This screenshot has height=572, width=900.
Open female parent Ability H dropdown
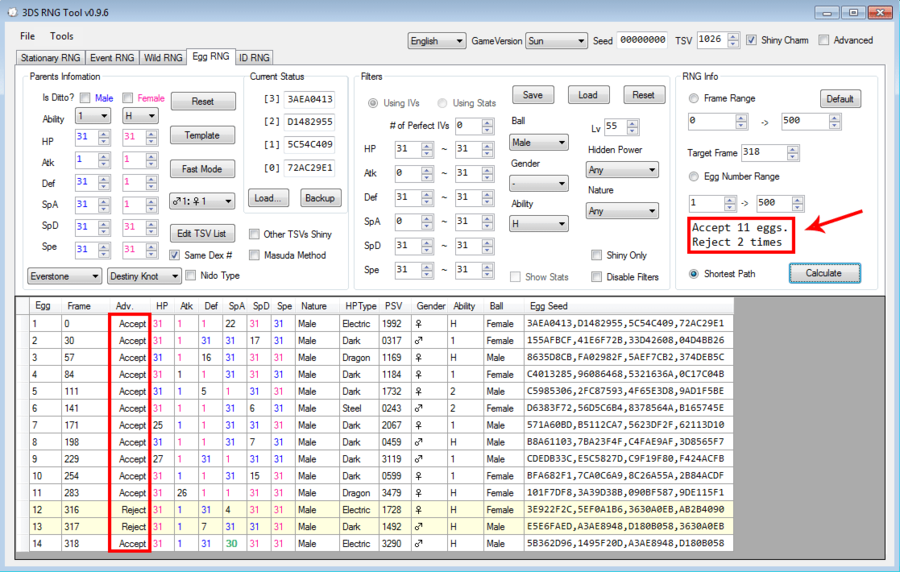coord(141,116)
